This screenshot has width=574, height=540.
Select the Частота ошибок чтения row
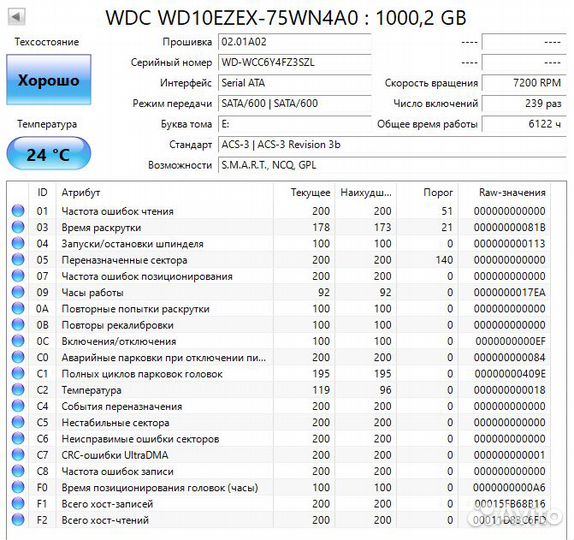(279, 211)
